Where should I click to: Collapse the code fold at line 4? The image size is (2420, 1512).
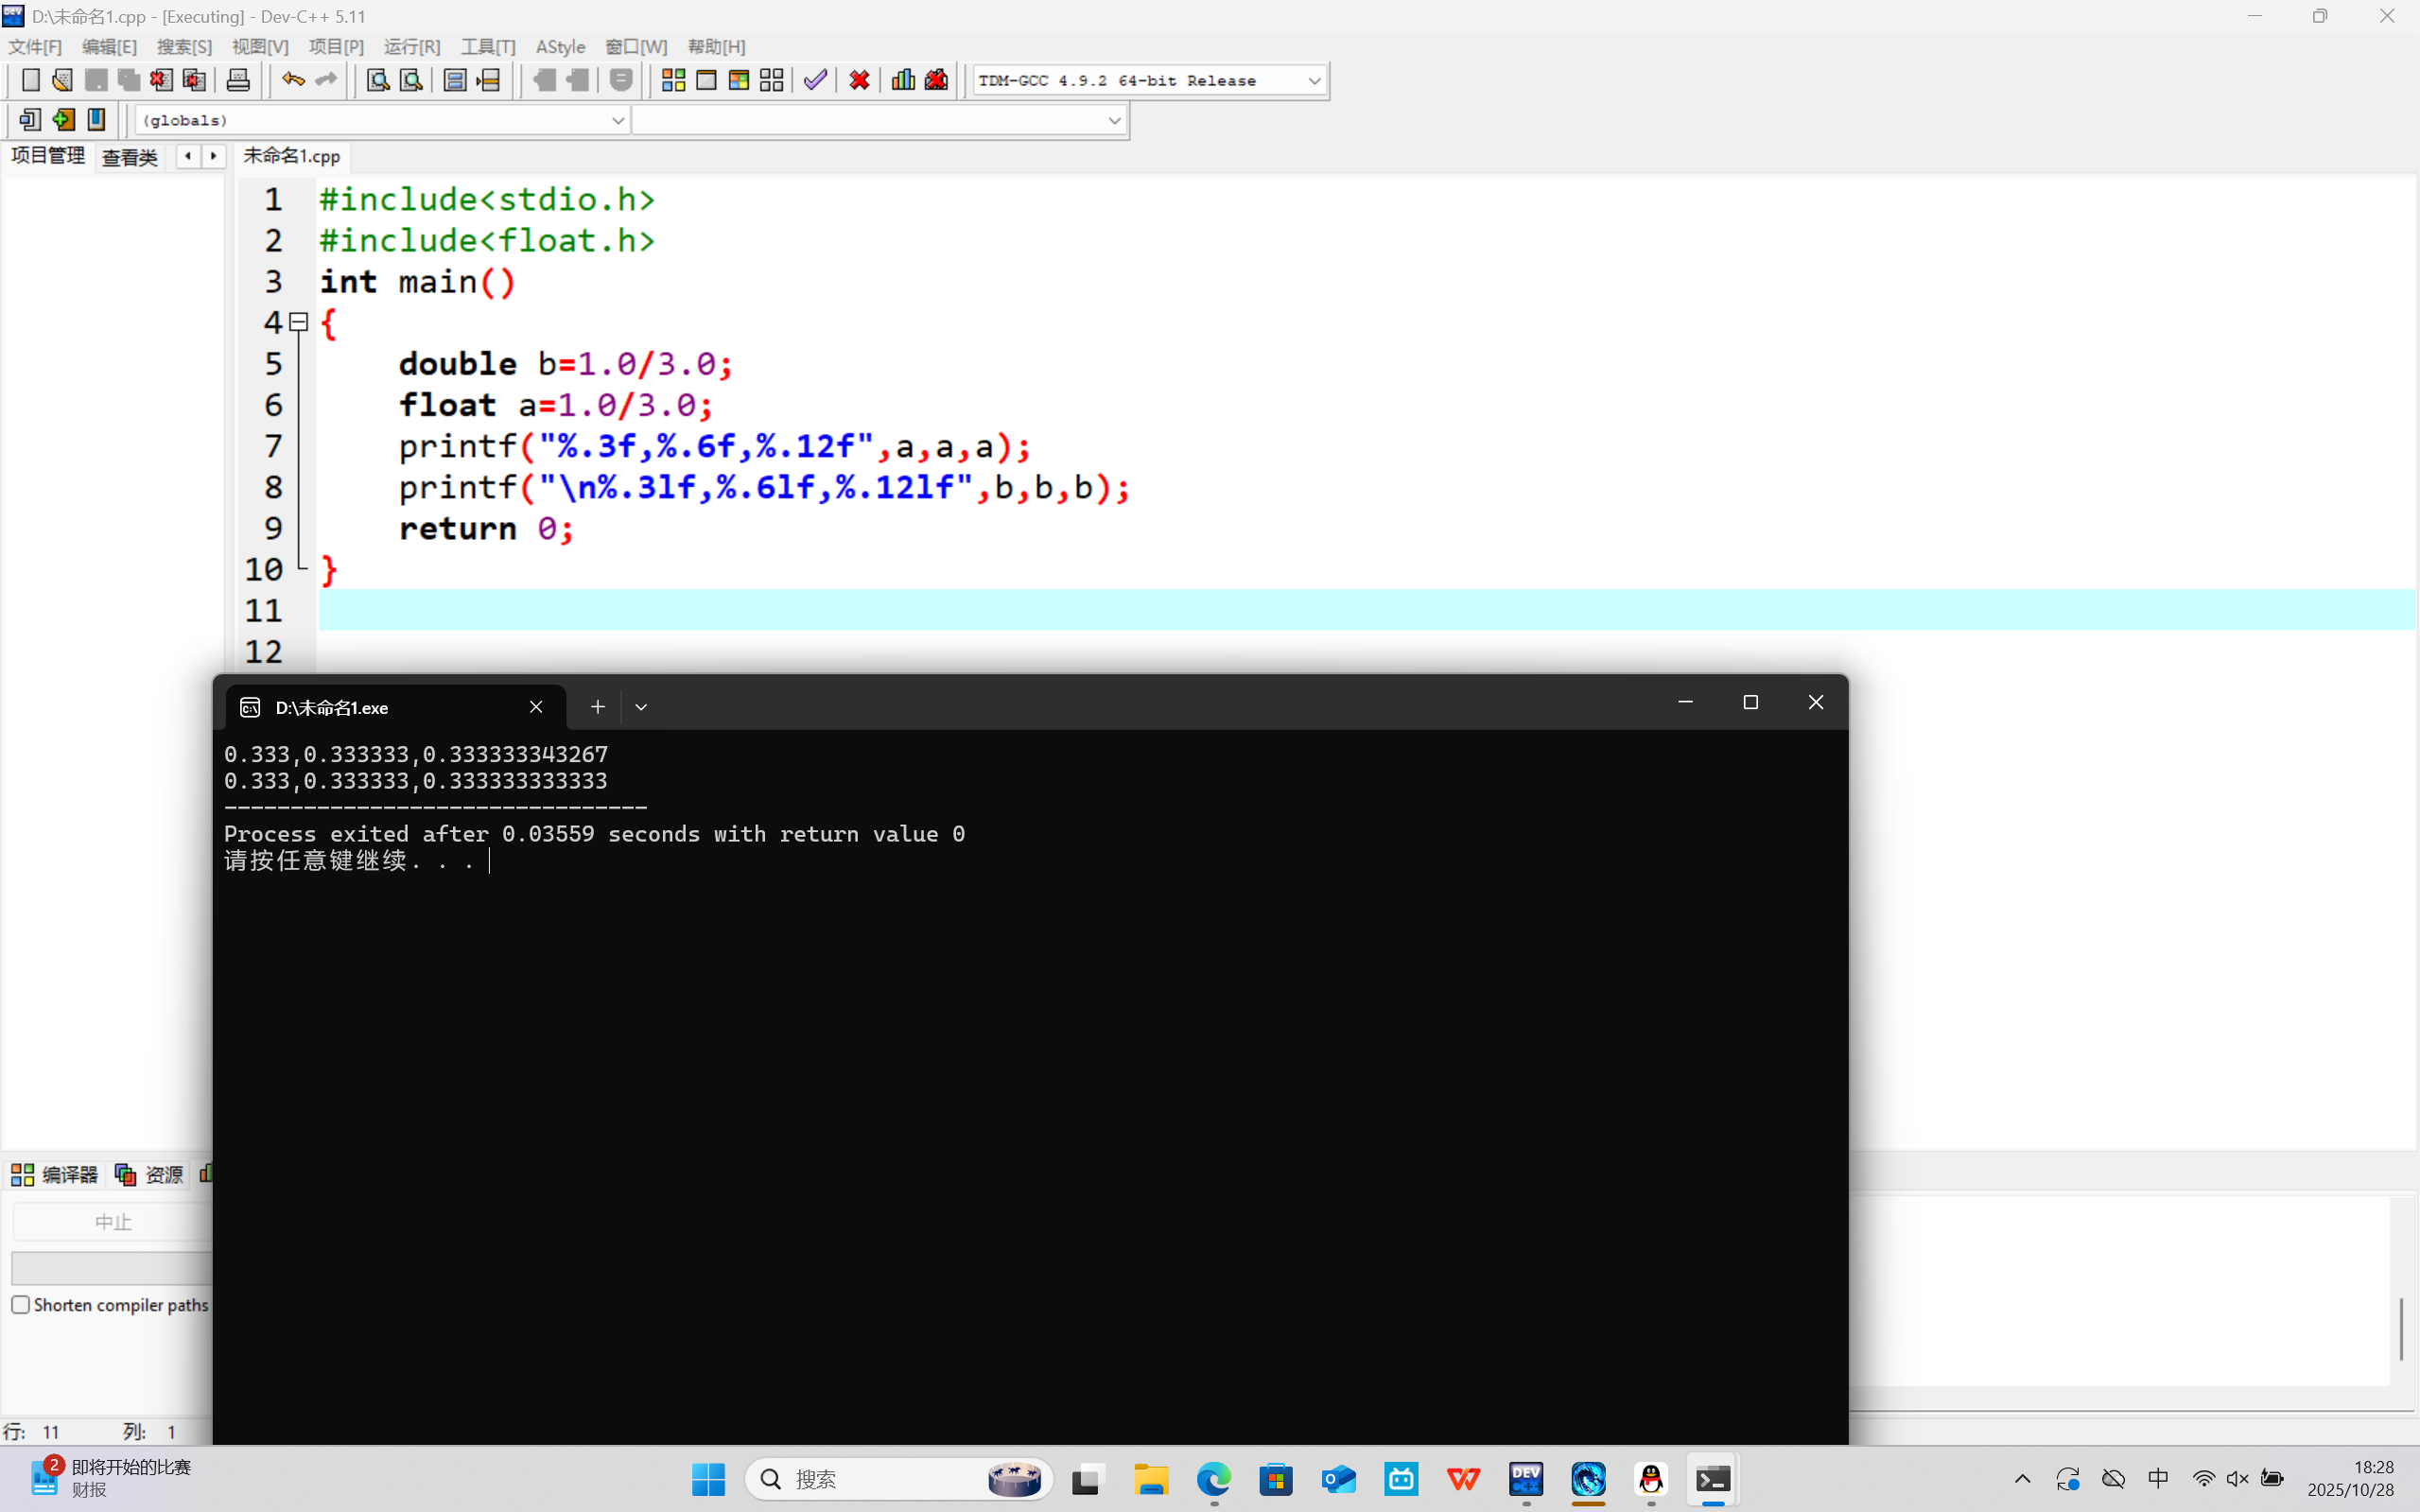tap(298, 322)
